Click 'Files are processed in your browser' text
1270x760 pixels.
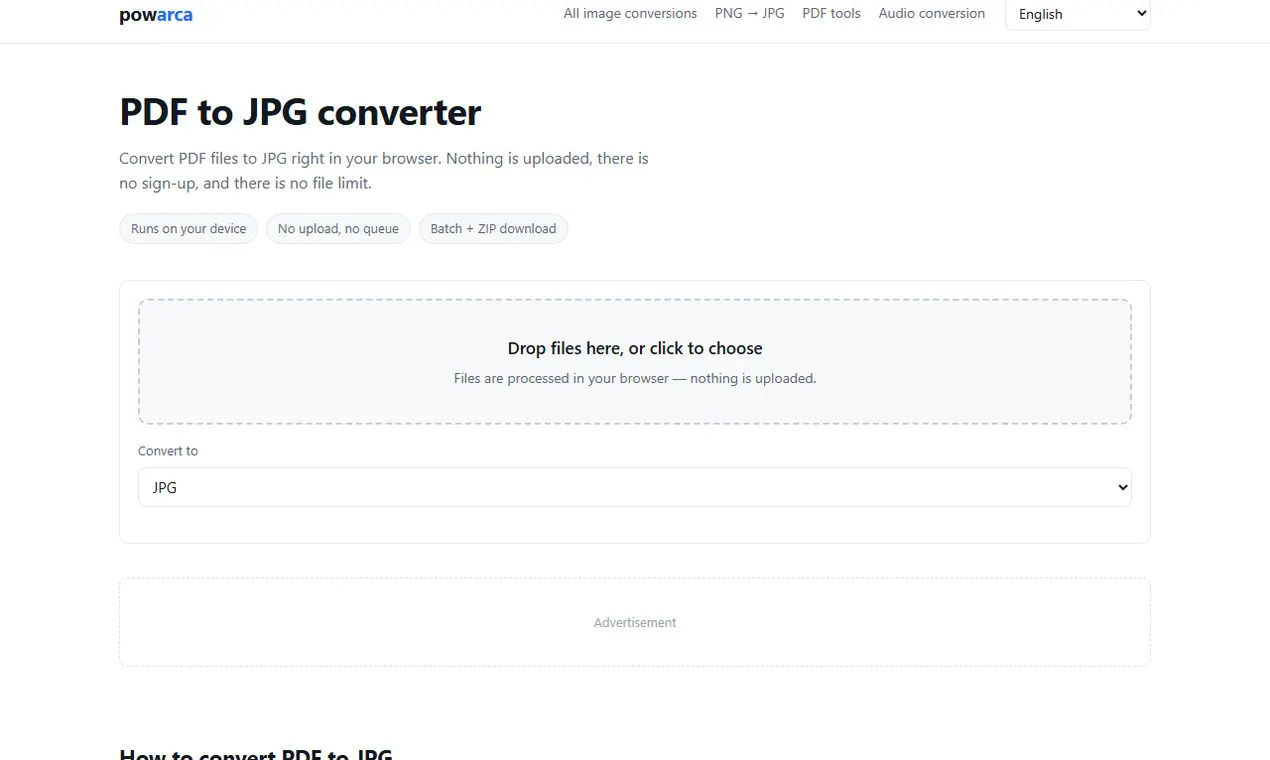(x=635, y=379)
